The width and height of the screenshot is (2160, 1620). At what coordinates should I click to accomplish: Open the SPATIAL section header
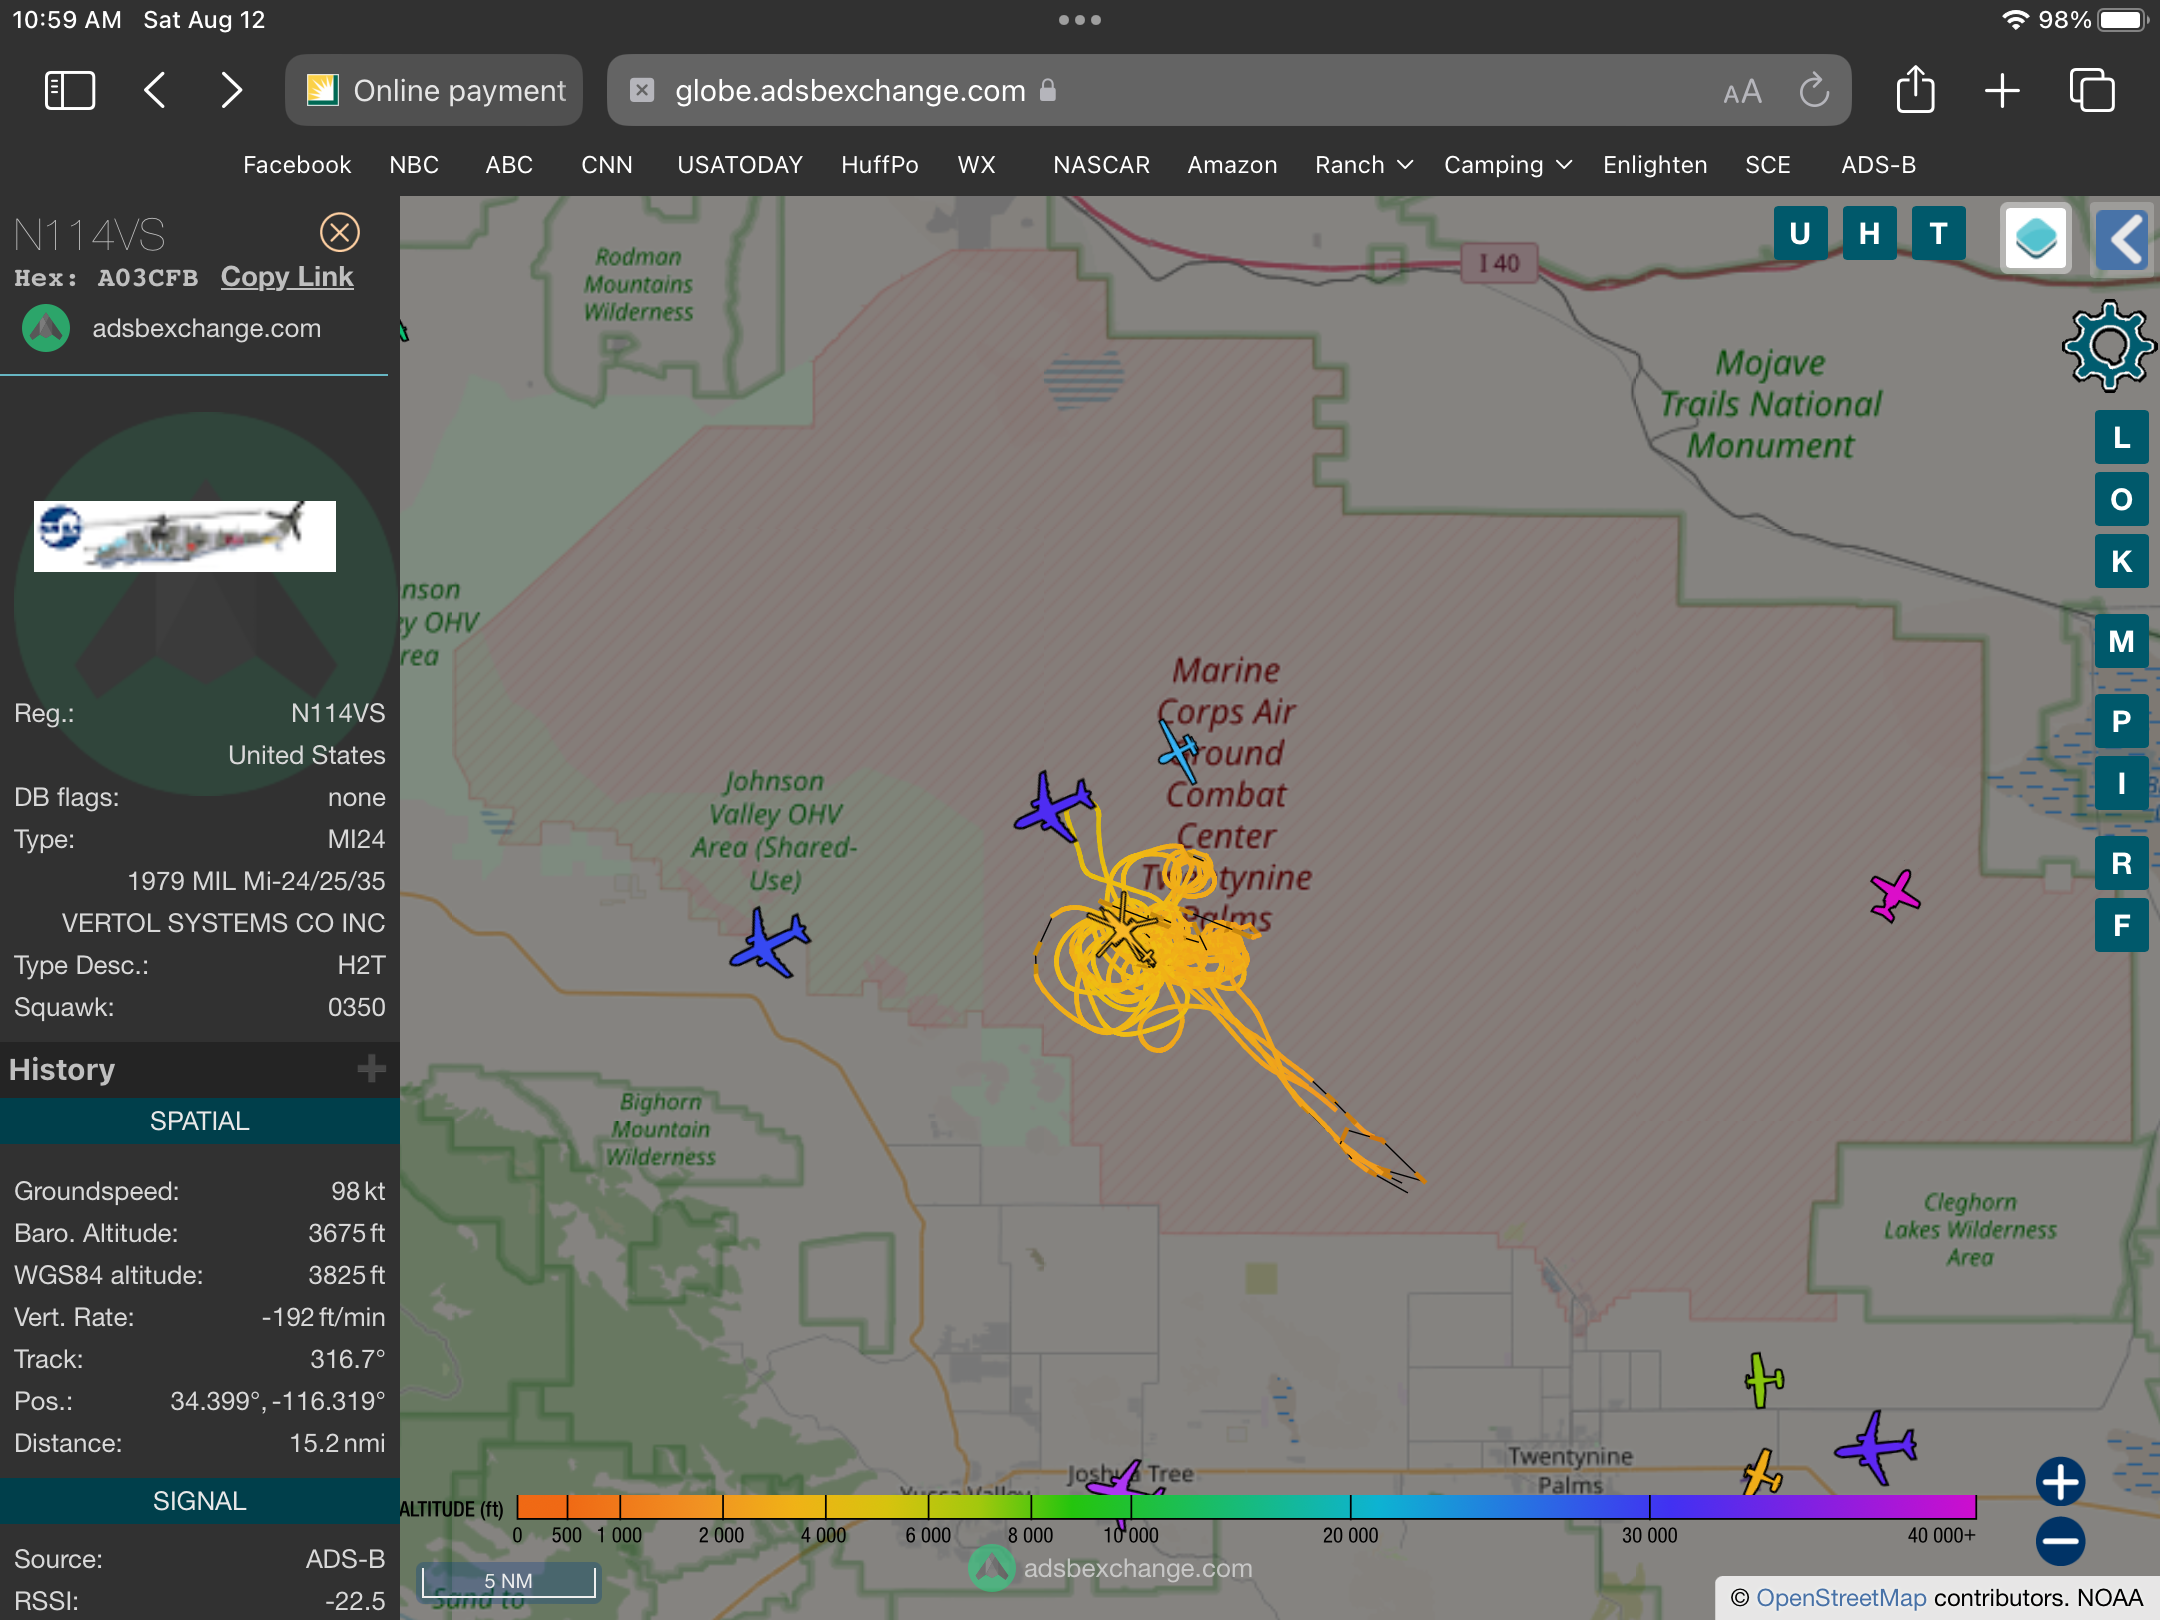coord(200,1121)
